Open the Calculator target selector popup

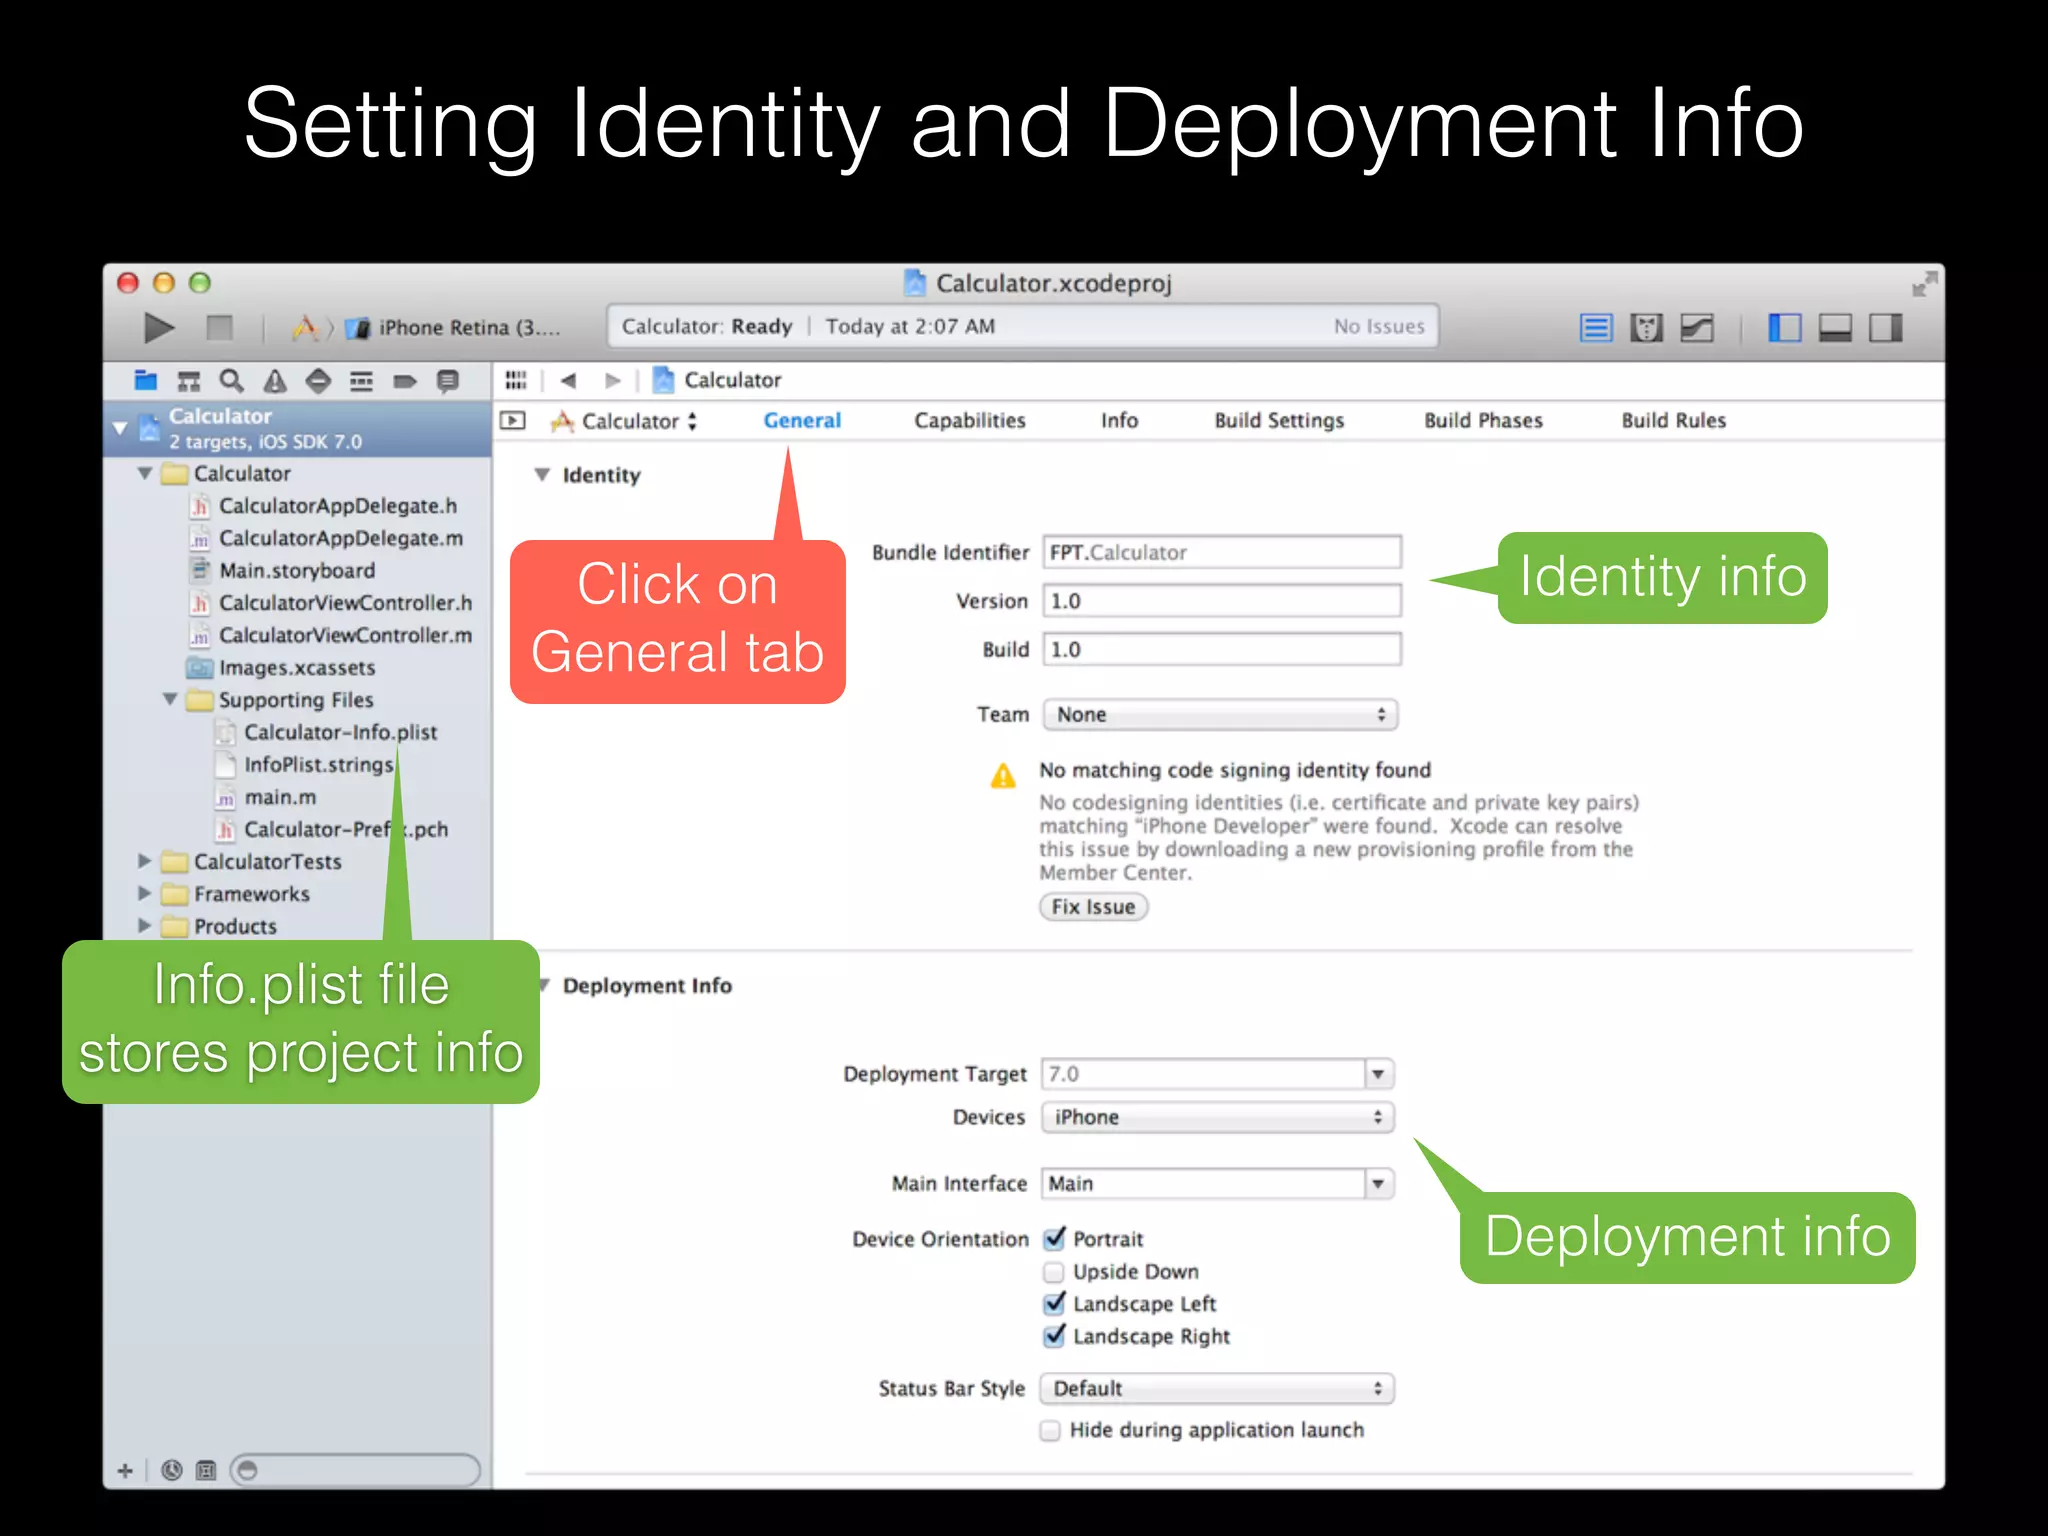pos(624,421)
